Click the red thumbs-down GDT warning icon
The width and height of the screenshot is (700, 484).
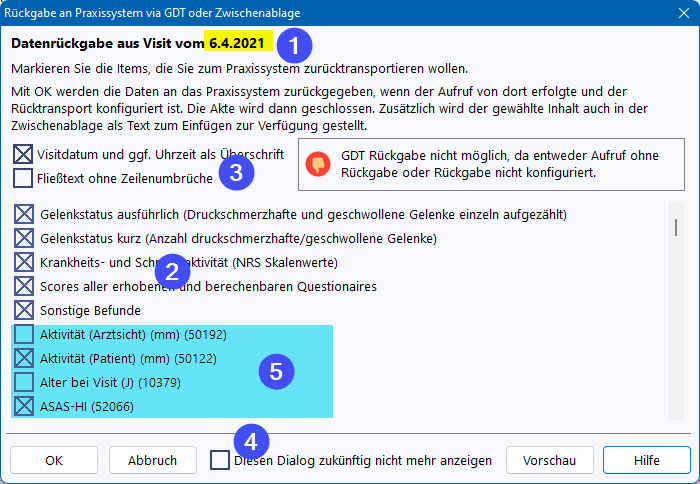tap(318, 164)
